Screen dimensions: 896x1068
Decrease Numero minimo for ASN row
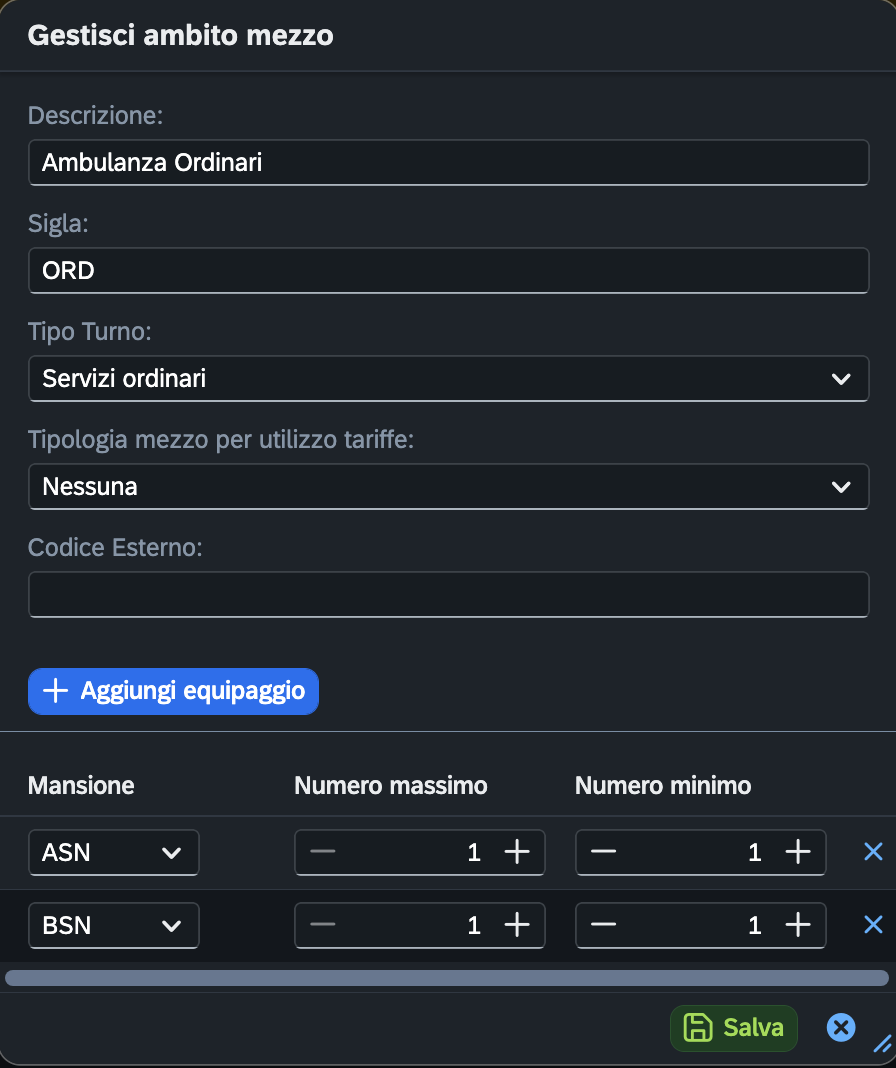[x=603, y=852]
